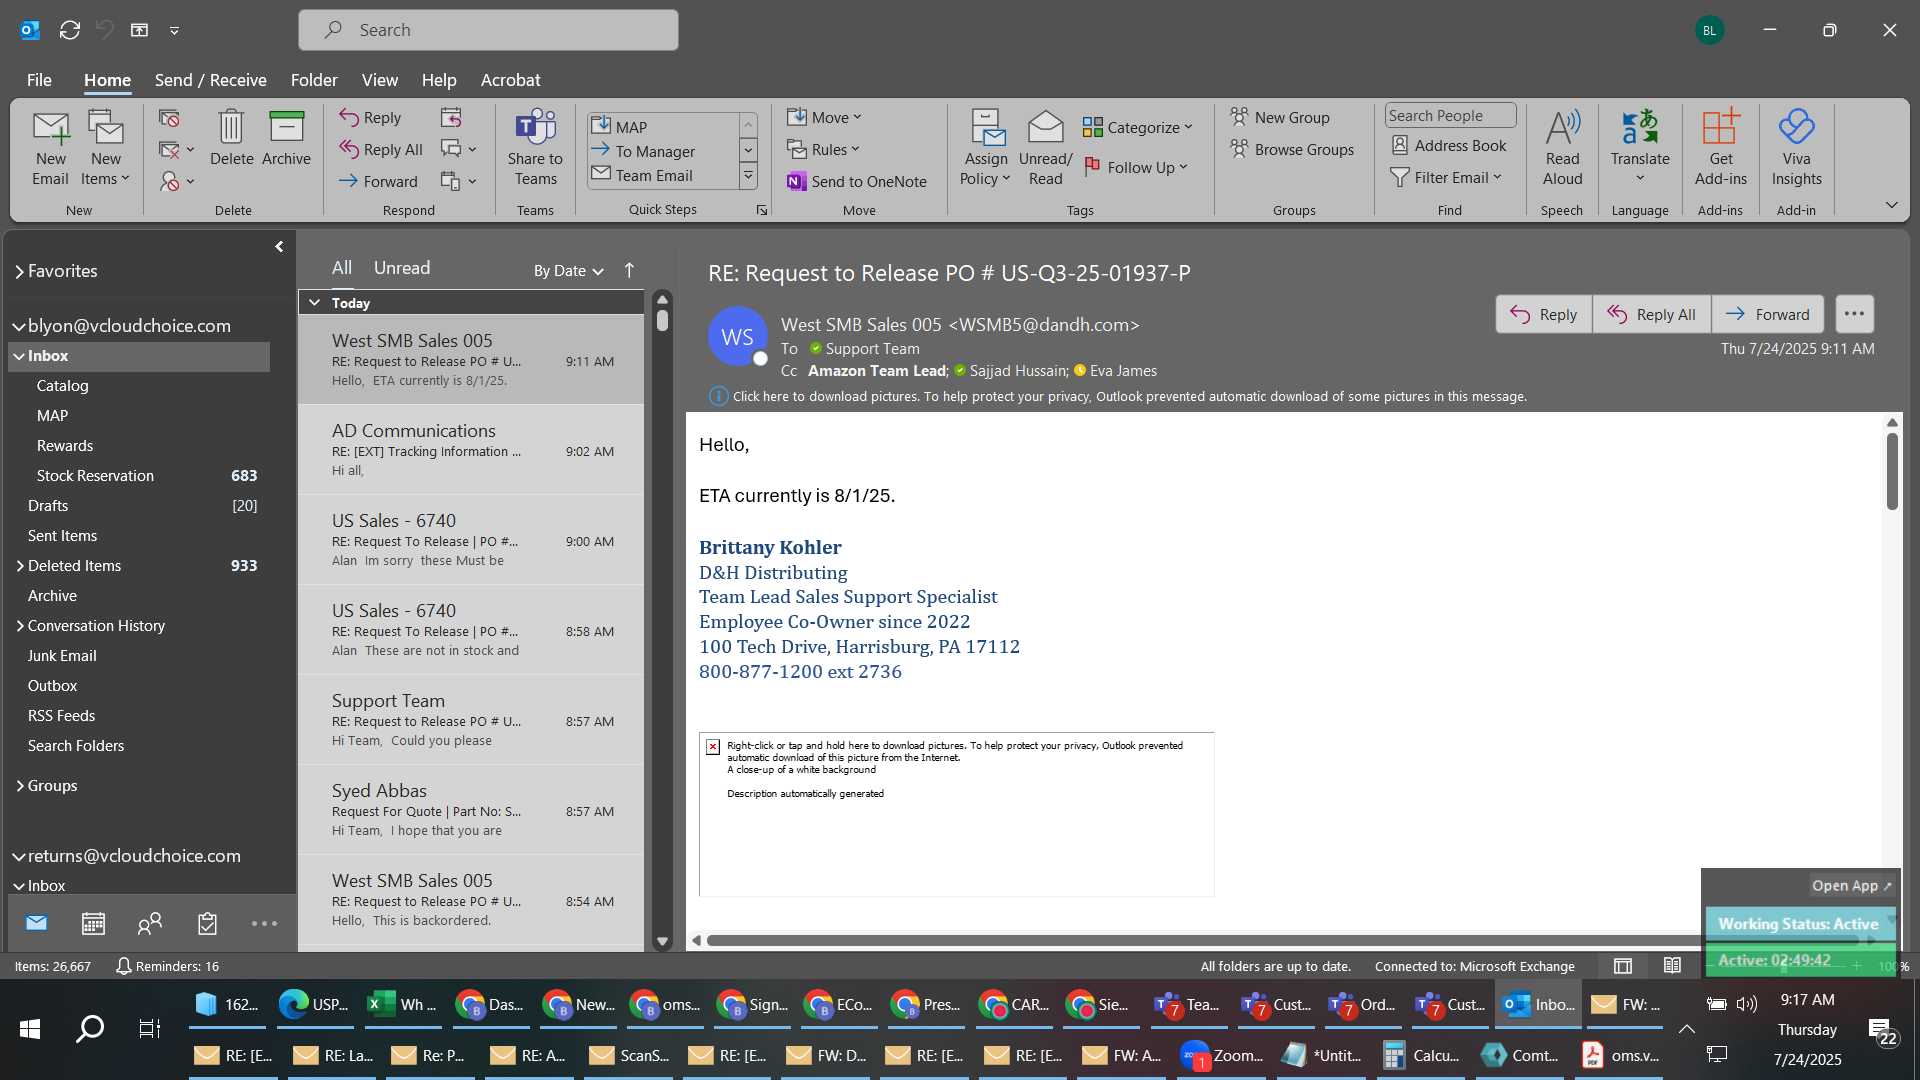Open the Acrobat ribbon tab
Image resolution: width=1920 pixels, height=1080 pixels.
point(510,80)
